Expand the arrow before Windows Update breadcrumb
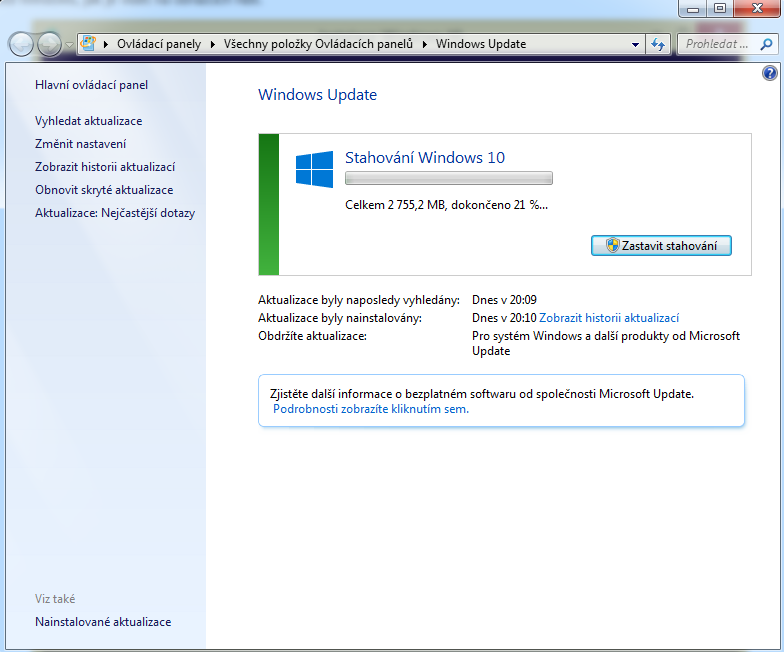Image resolution: width=784 pixels, height=652 pixels. pyautogui.click(x=425, y=44)
